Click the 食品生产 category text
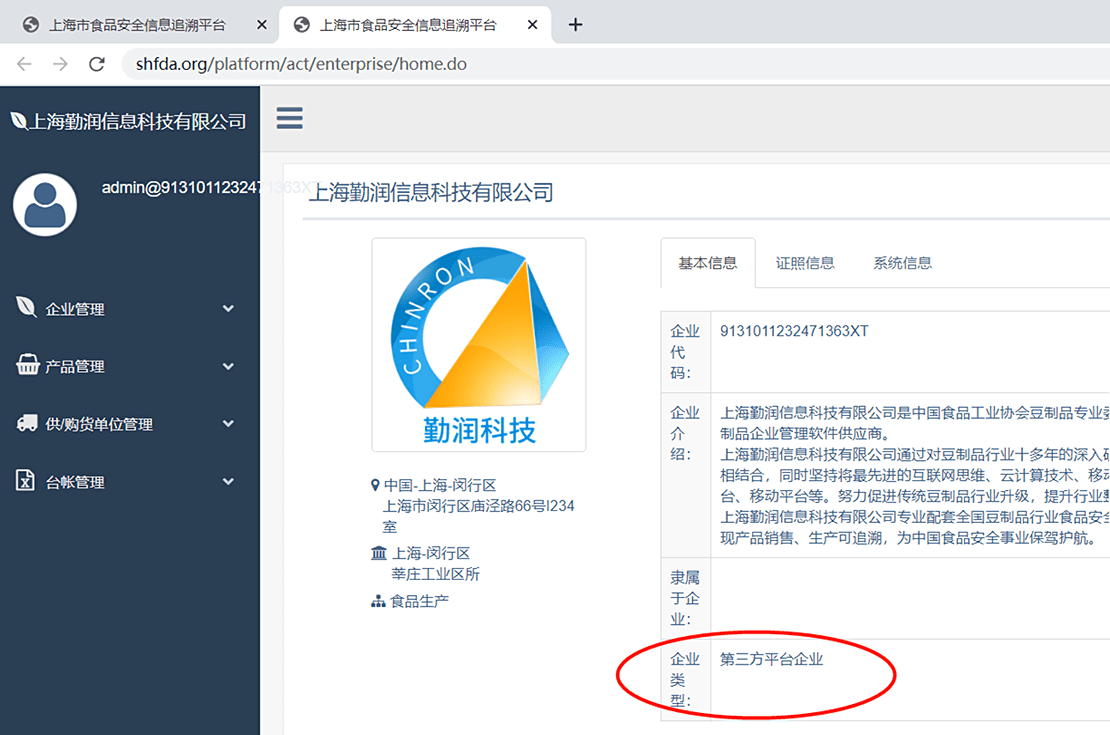This screenshot has width=1110, height=735. [419, 601]
